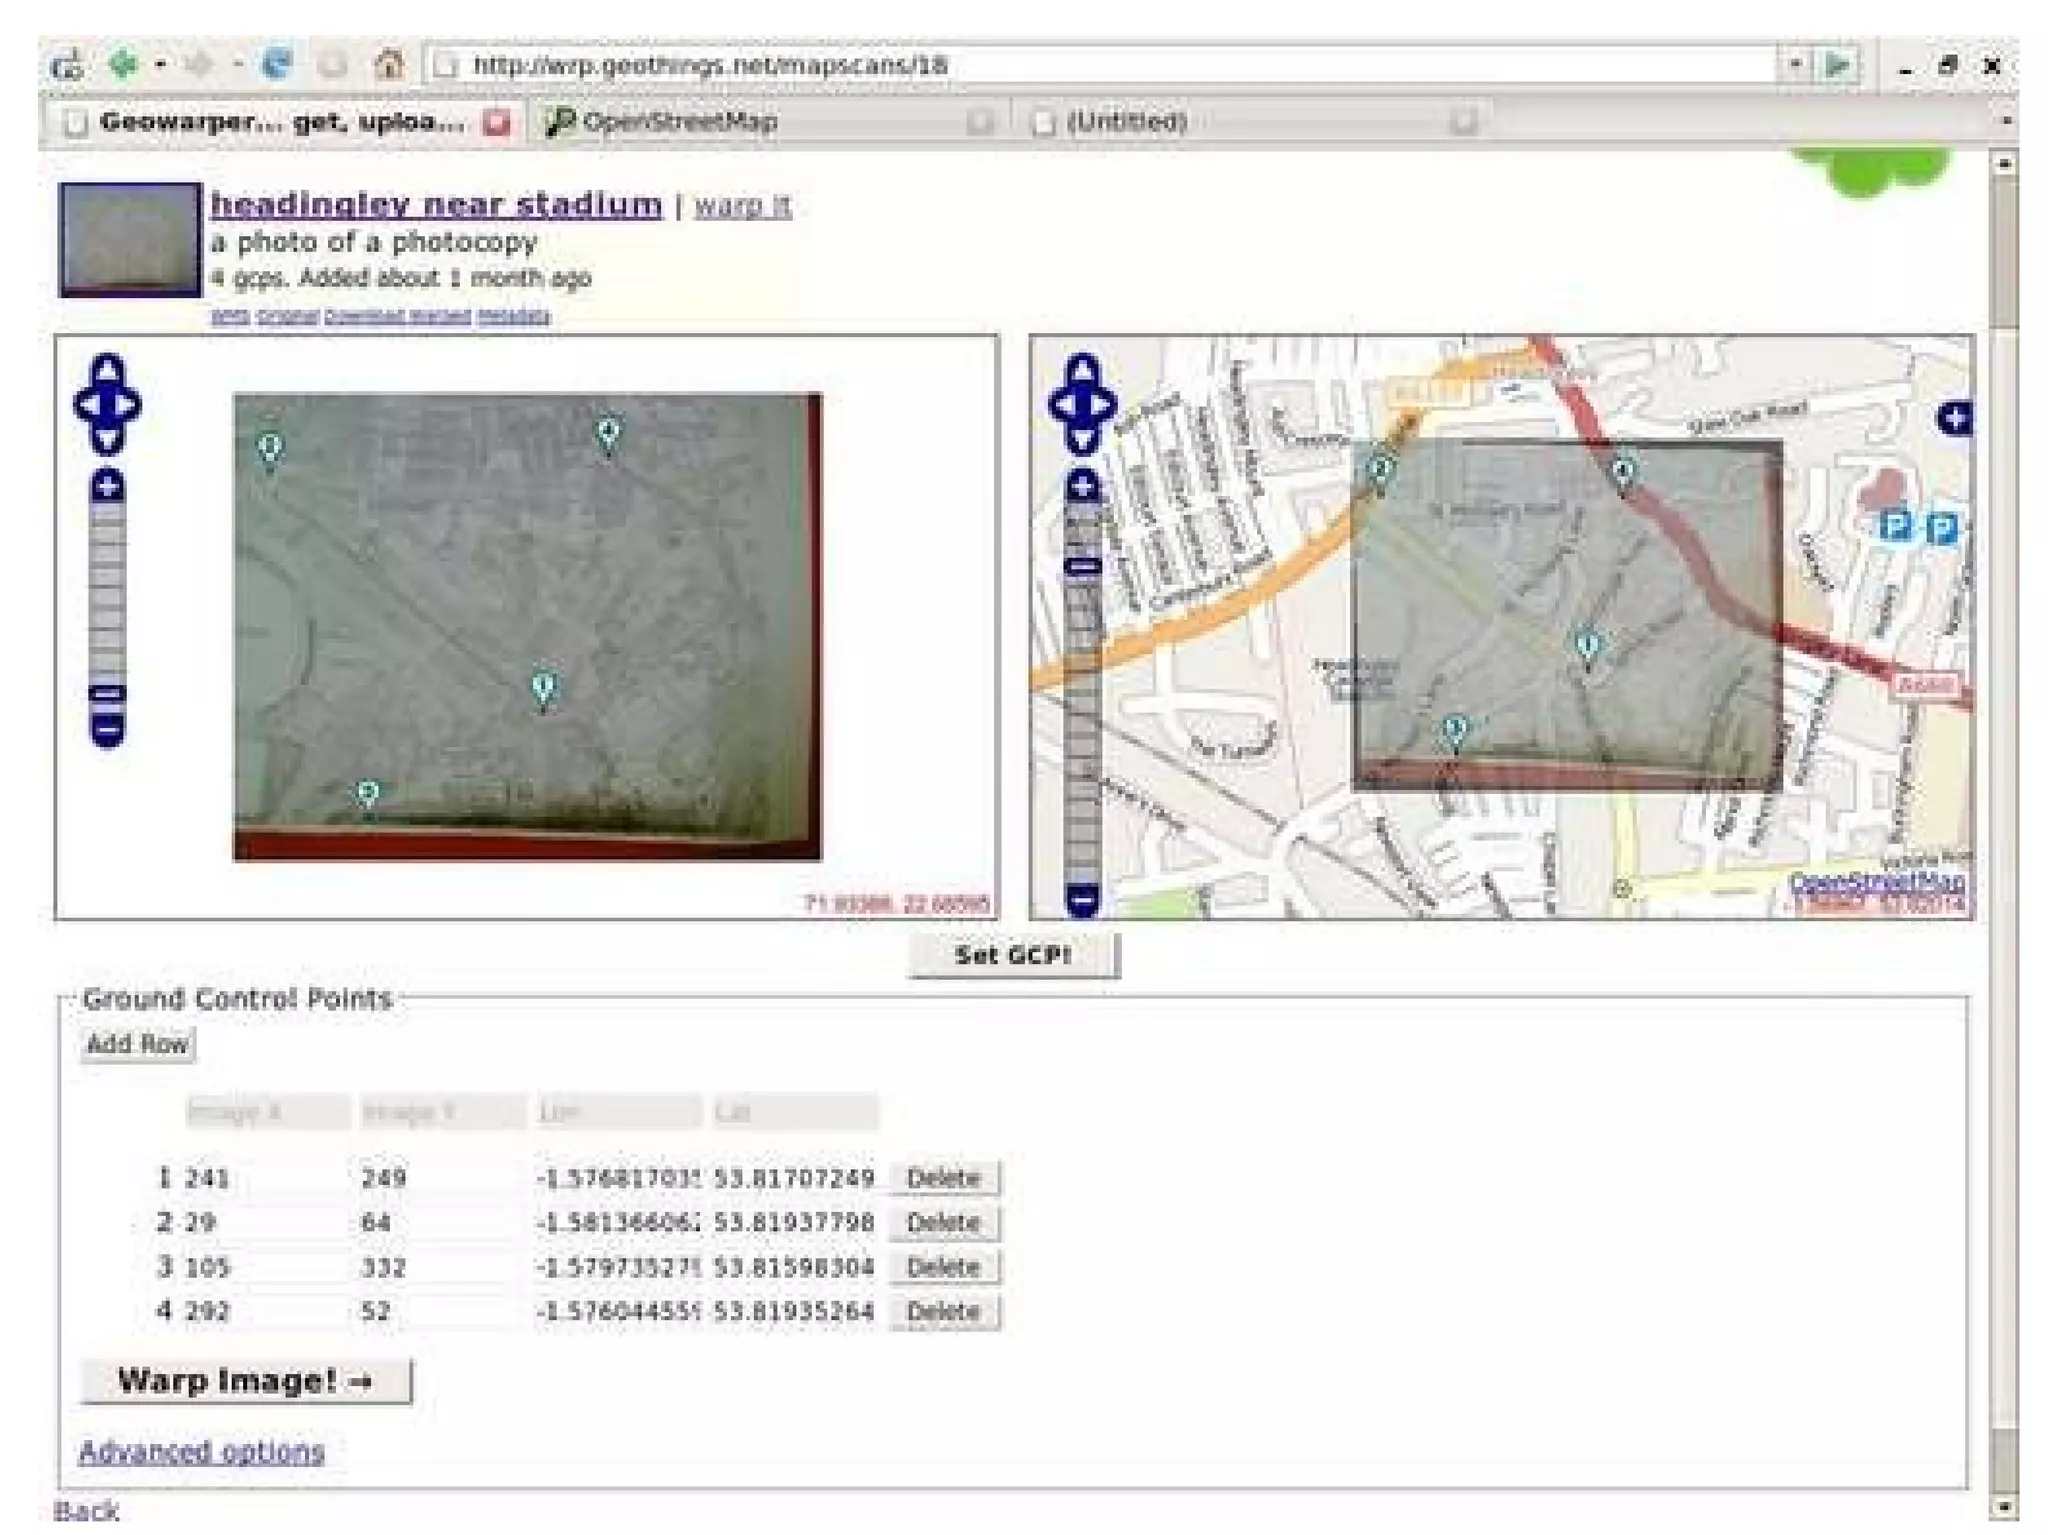
Task: Open layer switcher plus on map's right edge
Action: [x=1955, y=417]
